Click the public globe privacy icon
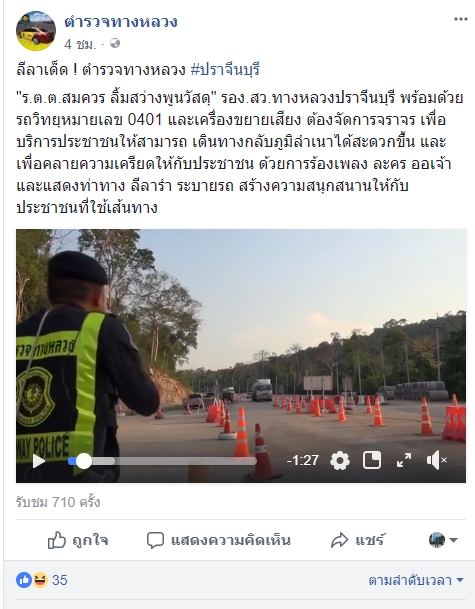 point(115,43)
